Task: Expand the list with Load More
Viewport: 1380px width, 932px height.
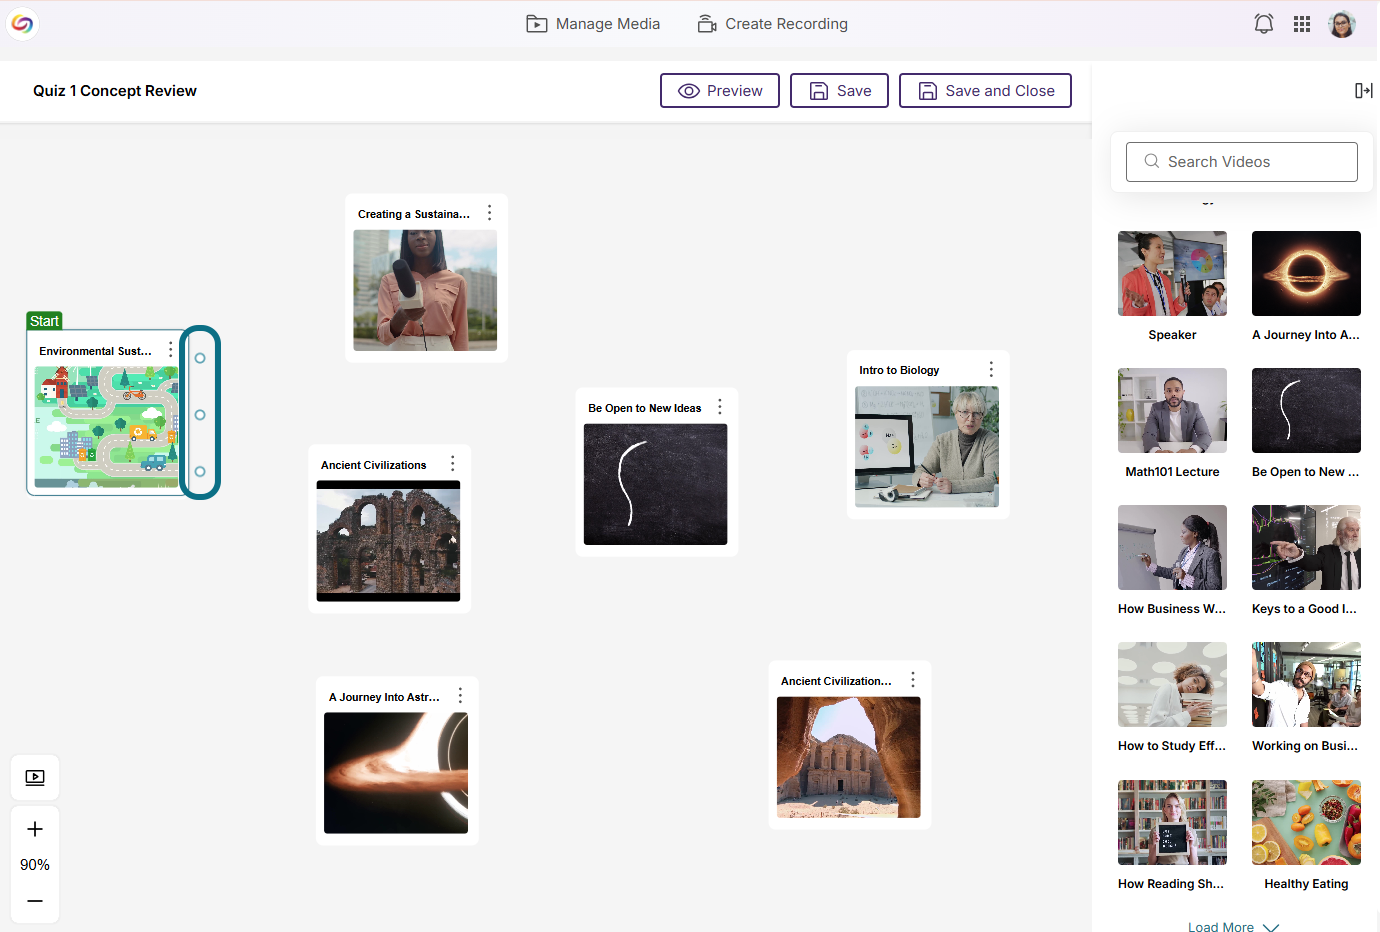Action: pyautogui.click(x=1233, y=927)
